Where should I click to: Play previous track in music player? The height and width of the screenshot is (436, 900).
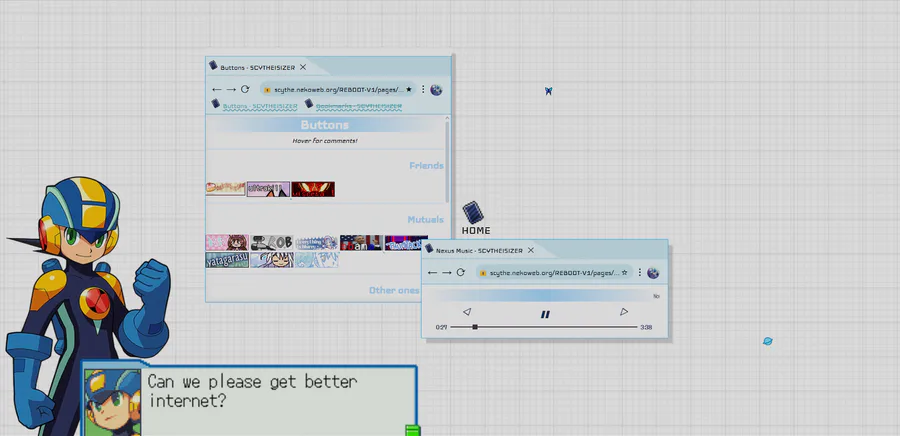[467, 312]
